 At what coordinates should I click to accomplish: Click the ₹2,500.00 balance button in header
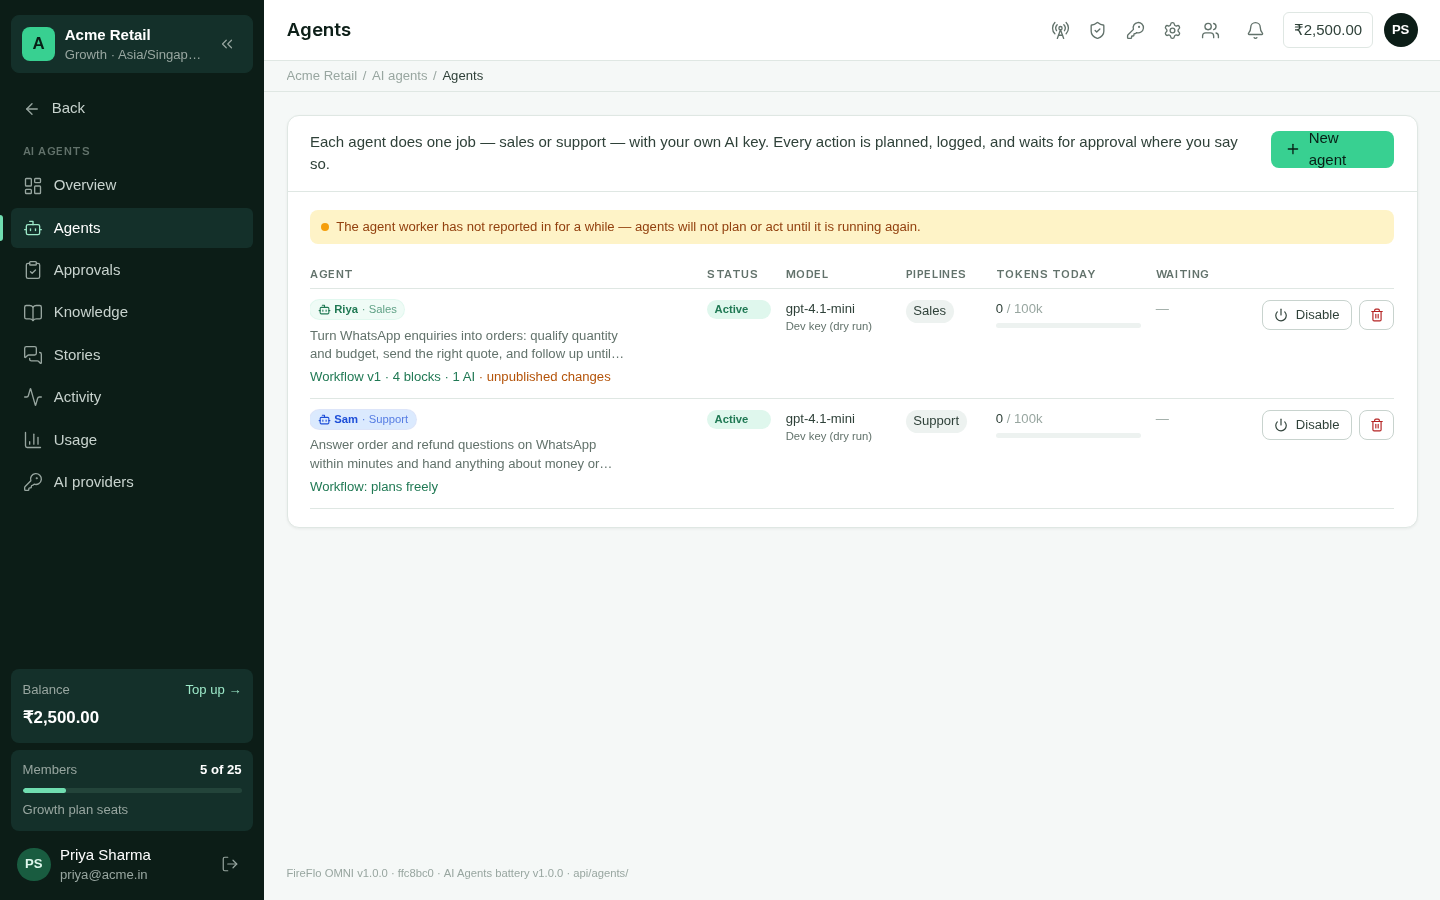pyautogui.click(x=1328, y=30)
